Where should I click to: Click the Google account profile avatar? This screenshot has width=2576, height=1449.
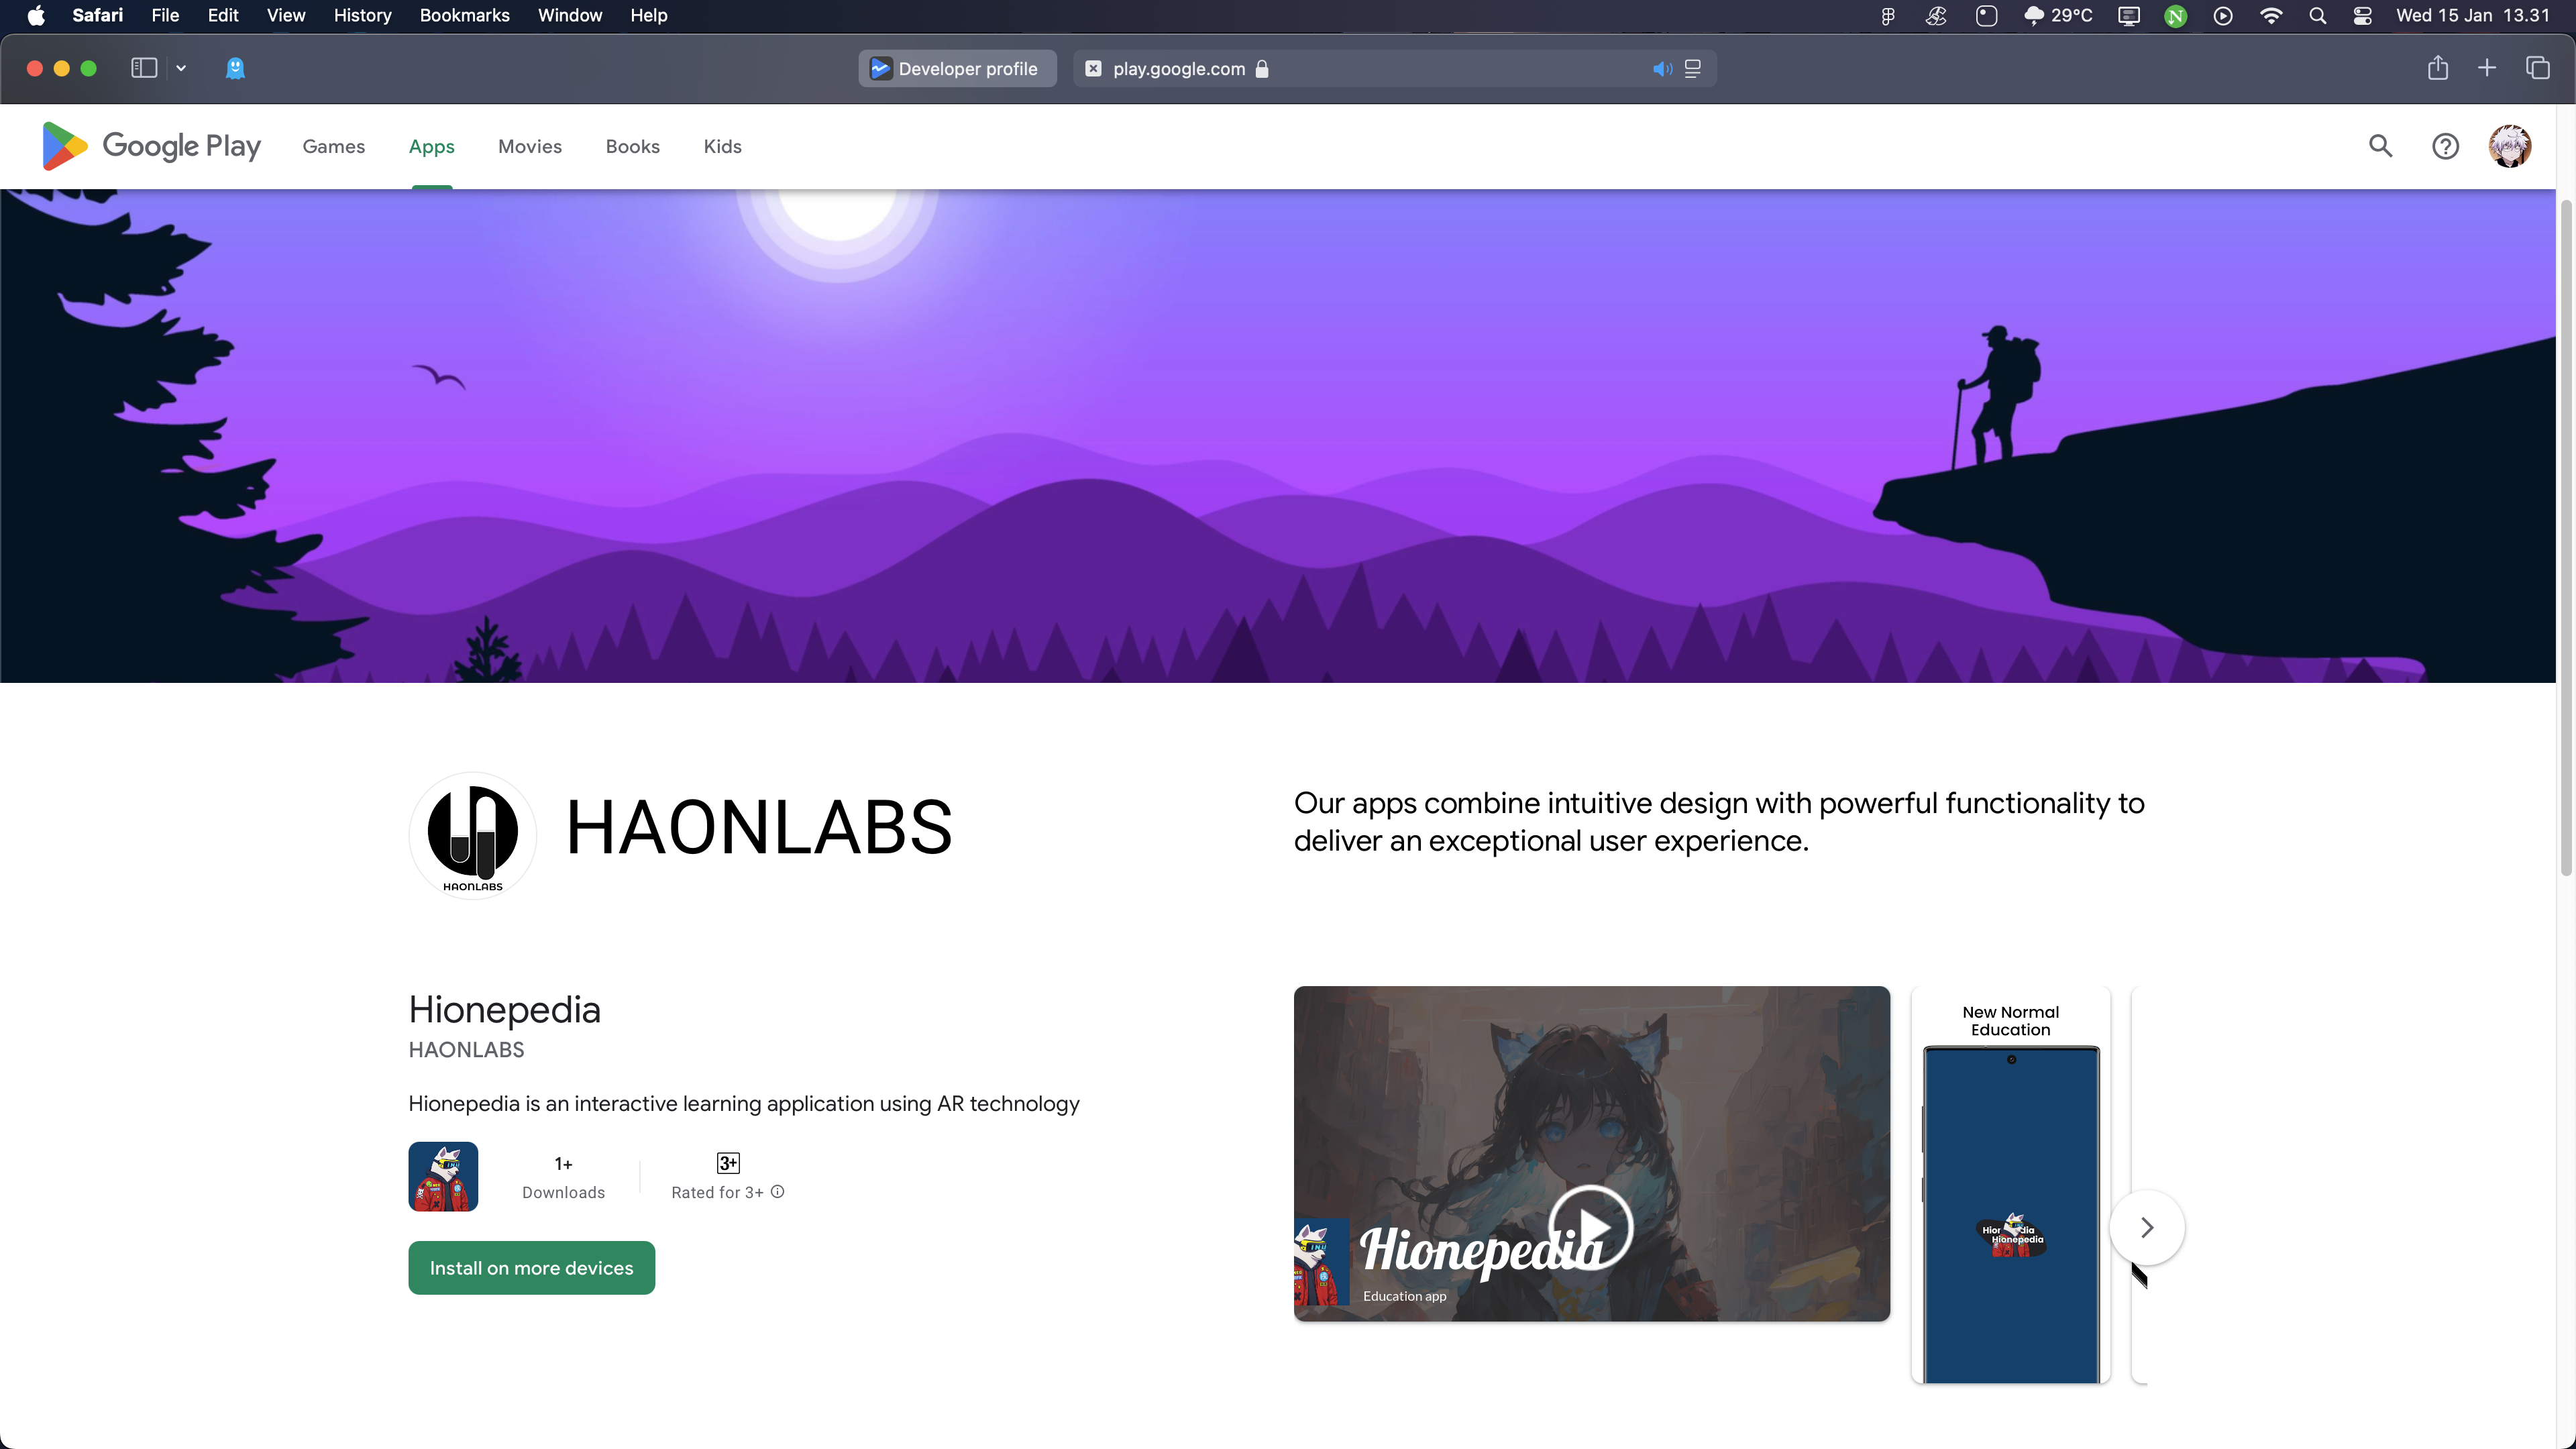click(x=2510, y=146)
